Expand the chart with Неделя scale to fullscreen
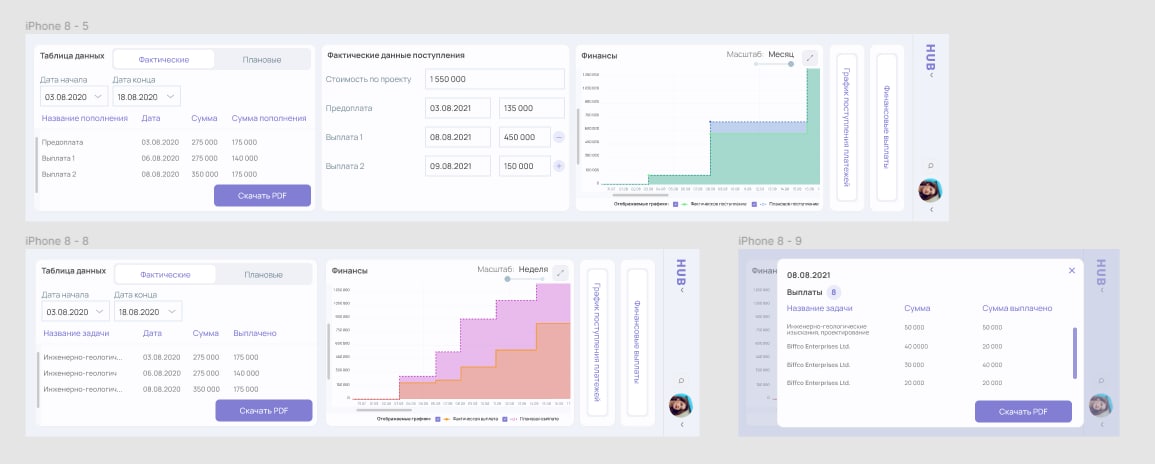The width and height of the screenshot is (1155, 464). [561, 273]
